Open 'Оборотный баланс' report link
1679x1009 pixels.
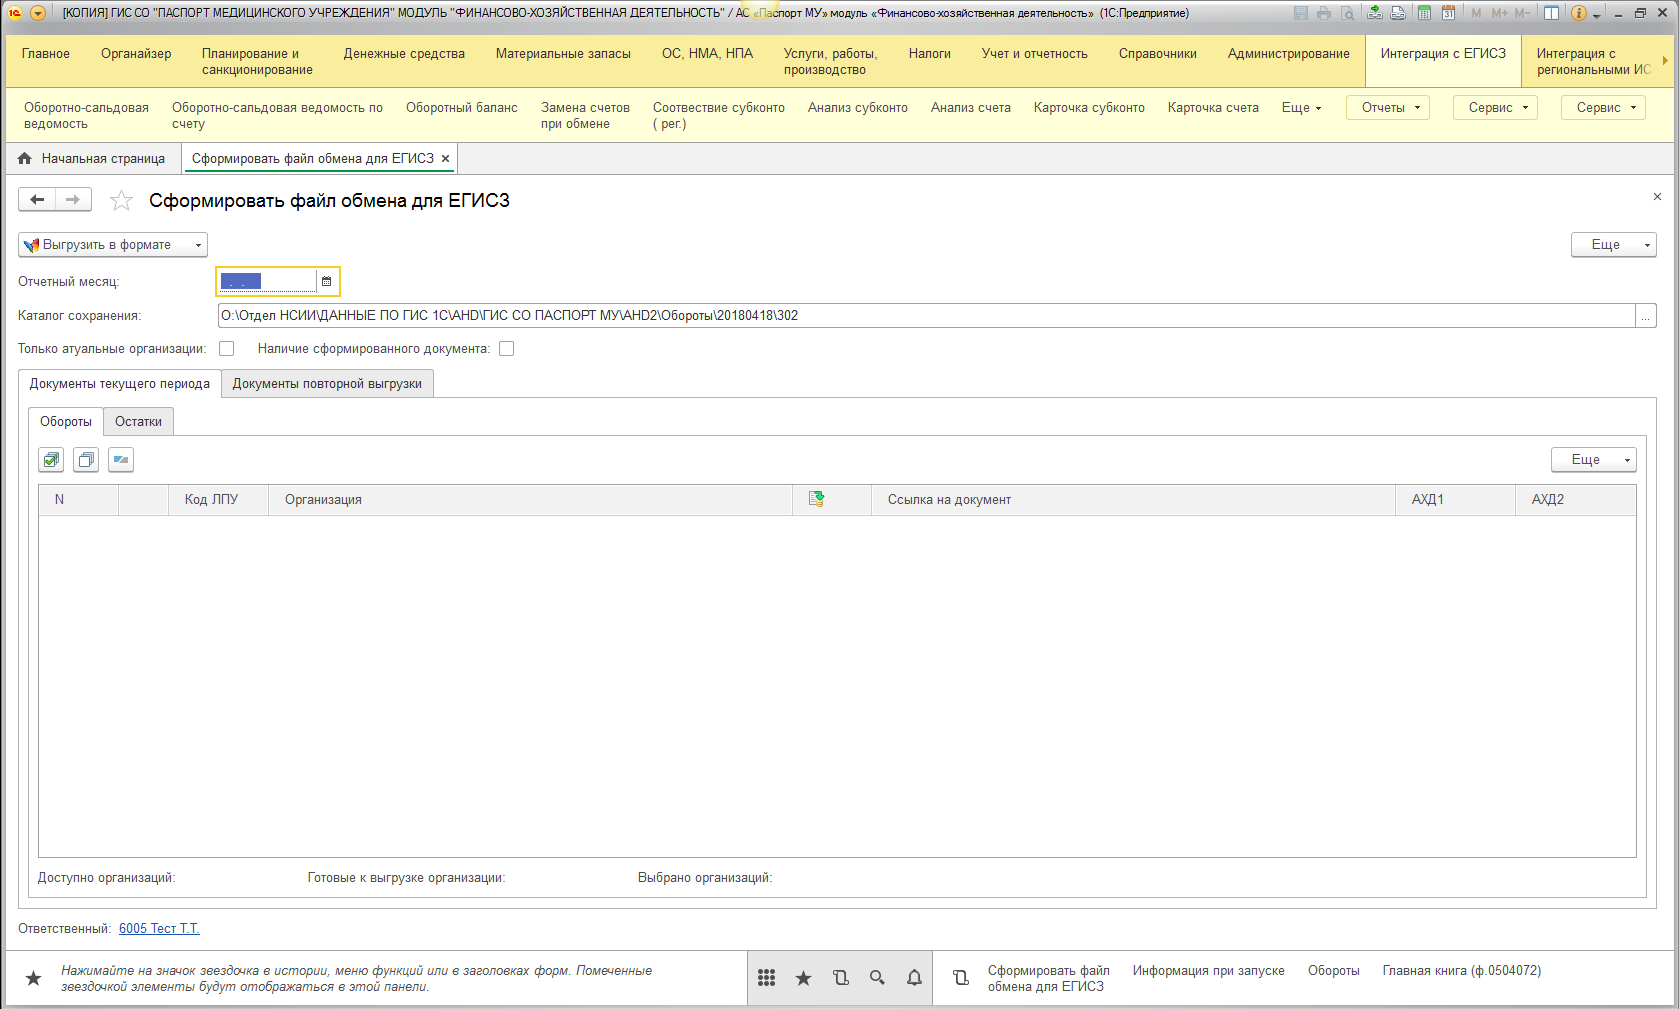(461, 108)
